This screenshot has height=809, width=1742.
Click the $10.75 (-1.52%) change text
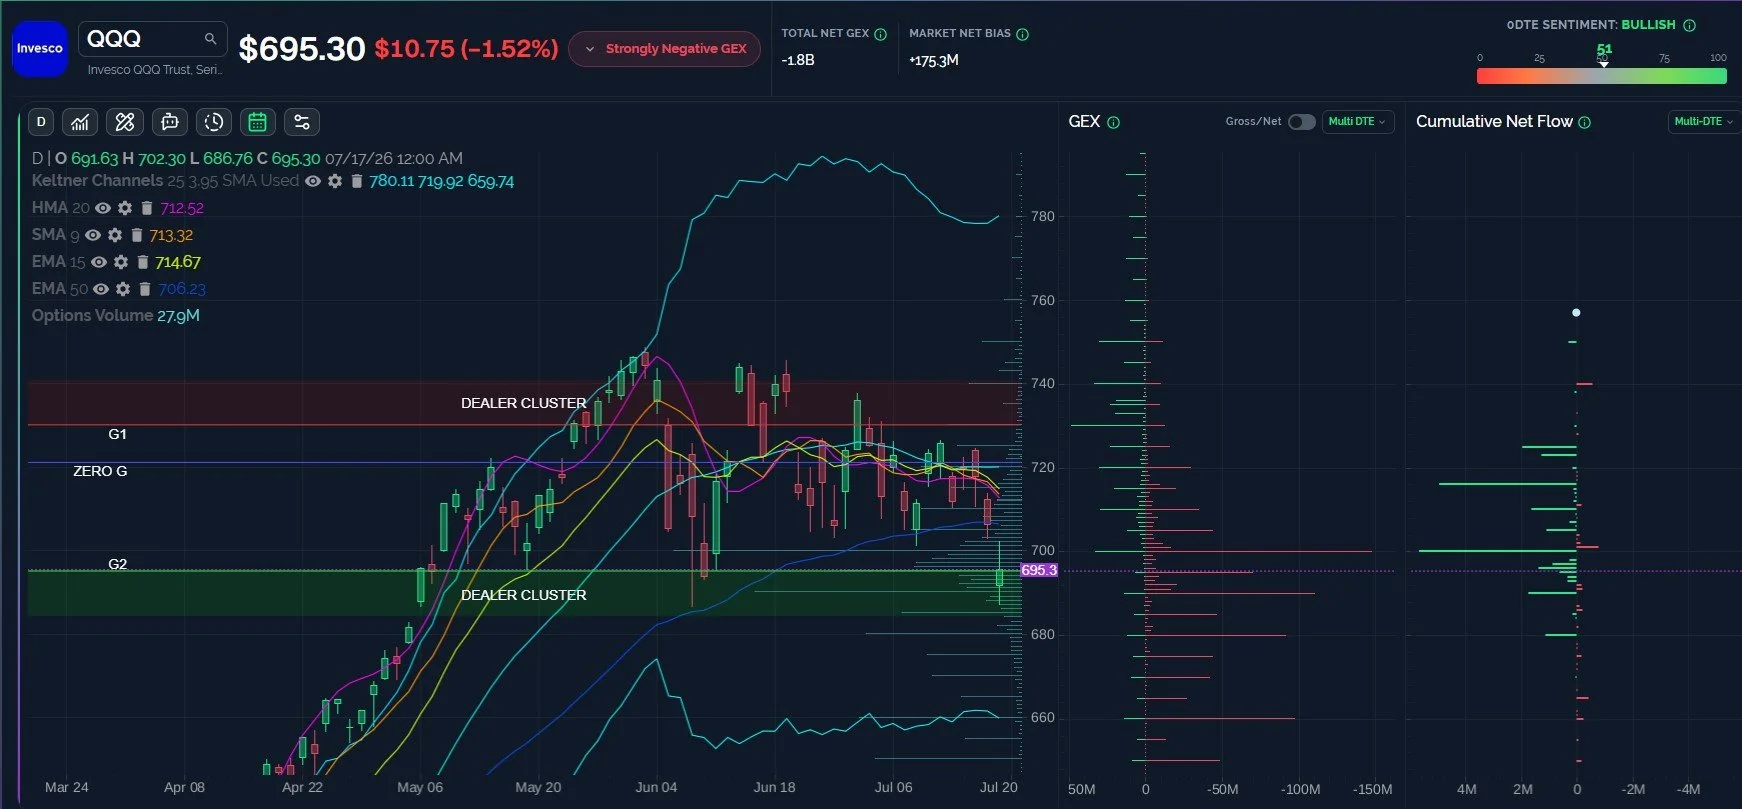coord(466,49)
